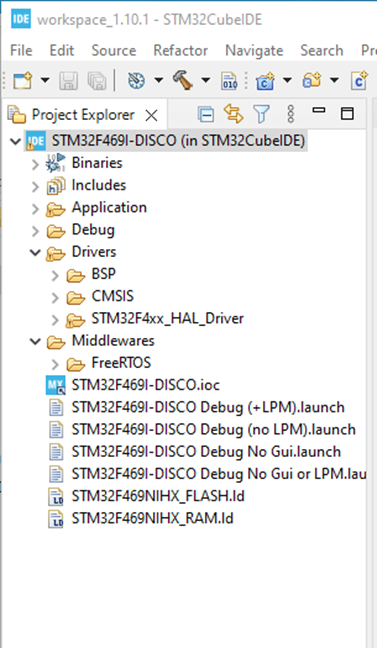Select the Debug folder label
The width and height of the screenshot is (377, 648).
coord(93,230)
